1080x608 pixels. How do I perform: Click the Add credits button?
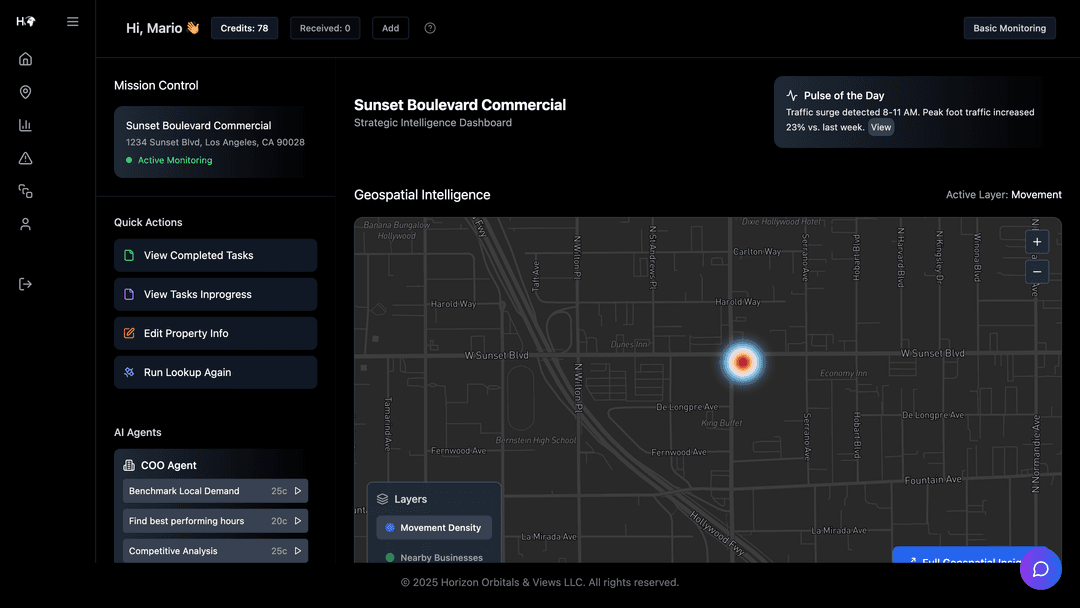click(x=390, y=28)
